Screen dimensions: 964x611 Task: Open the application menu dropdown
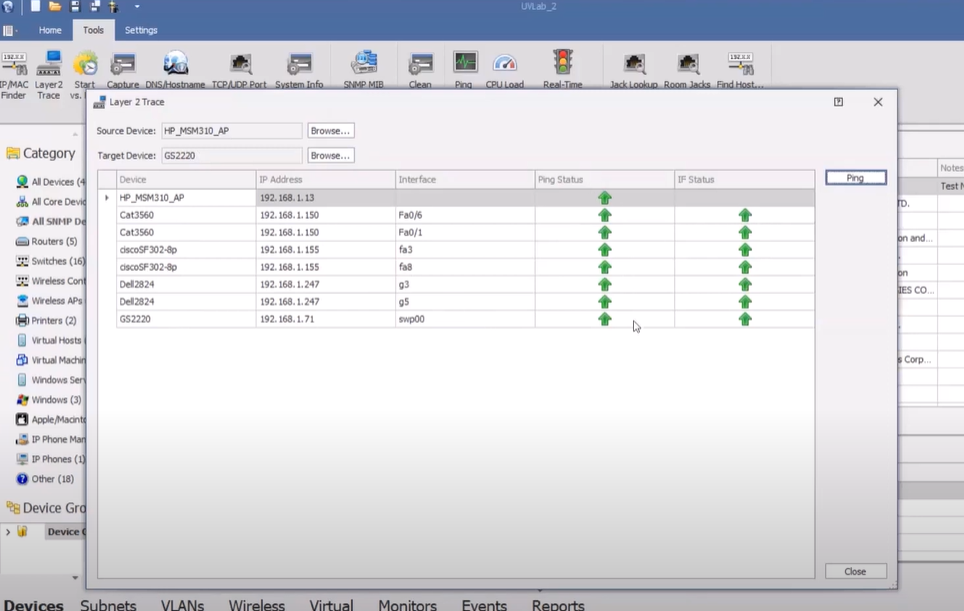[x=10, y=30]
